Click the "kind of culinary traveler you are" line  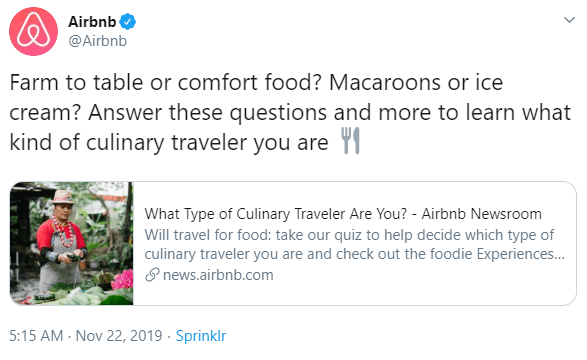click(169, 143)
